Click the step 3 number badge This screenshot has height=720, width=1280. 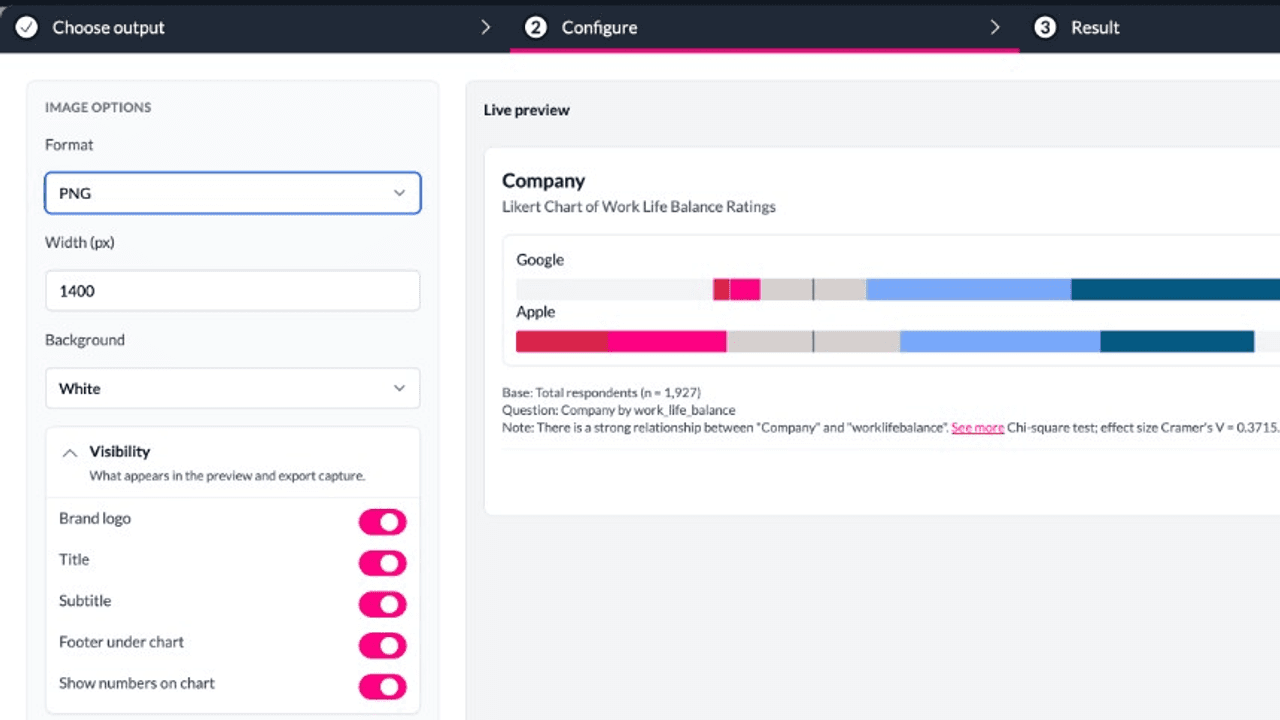(x=1045, y=27)
